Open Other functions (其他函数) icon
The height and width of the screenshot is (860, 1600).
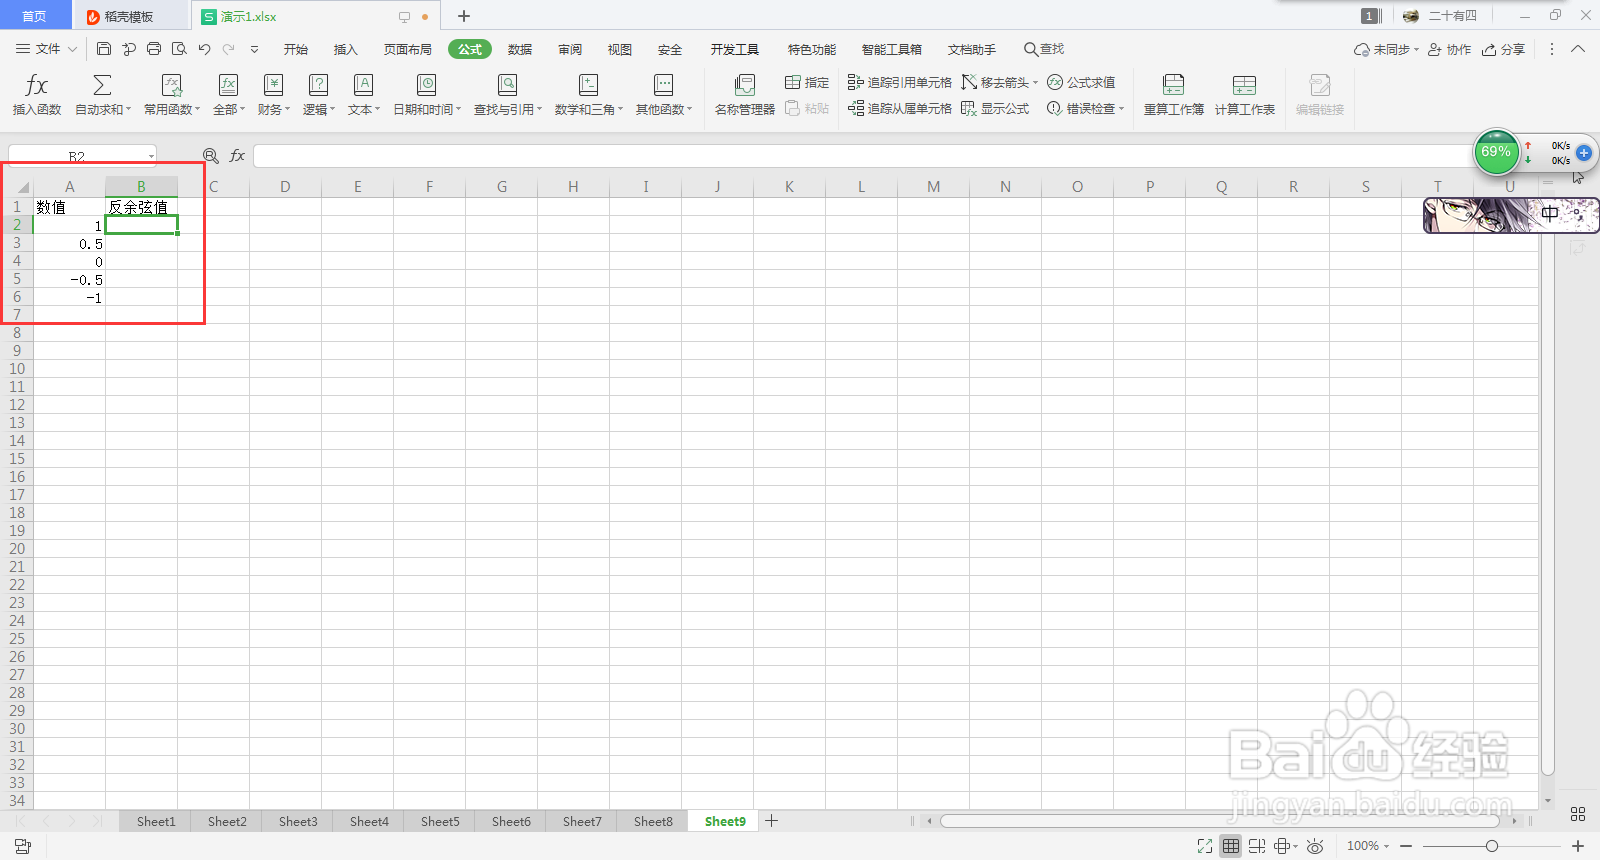click(663, 86)
